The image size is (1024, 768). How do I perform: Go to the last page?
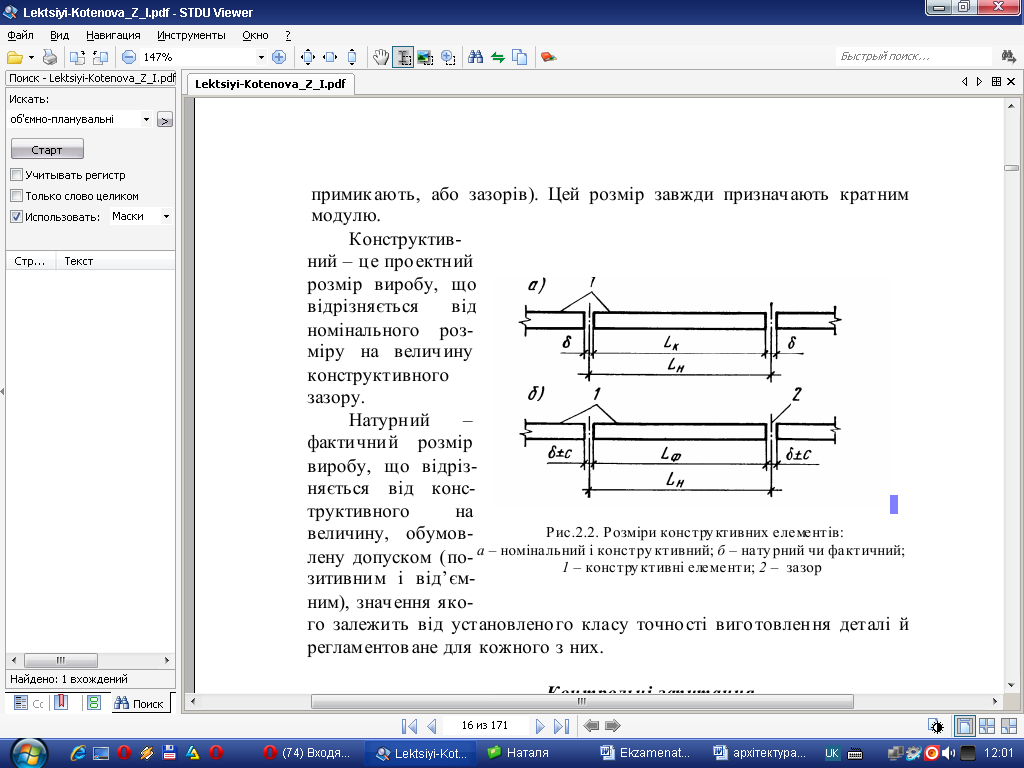(562, 726)
